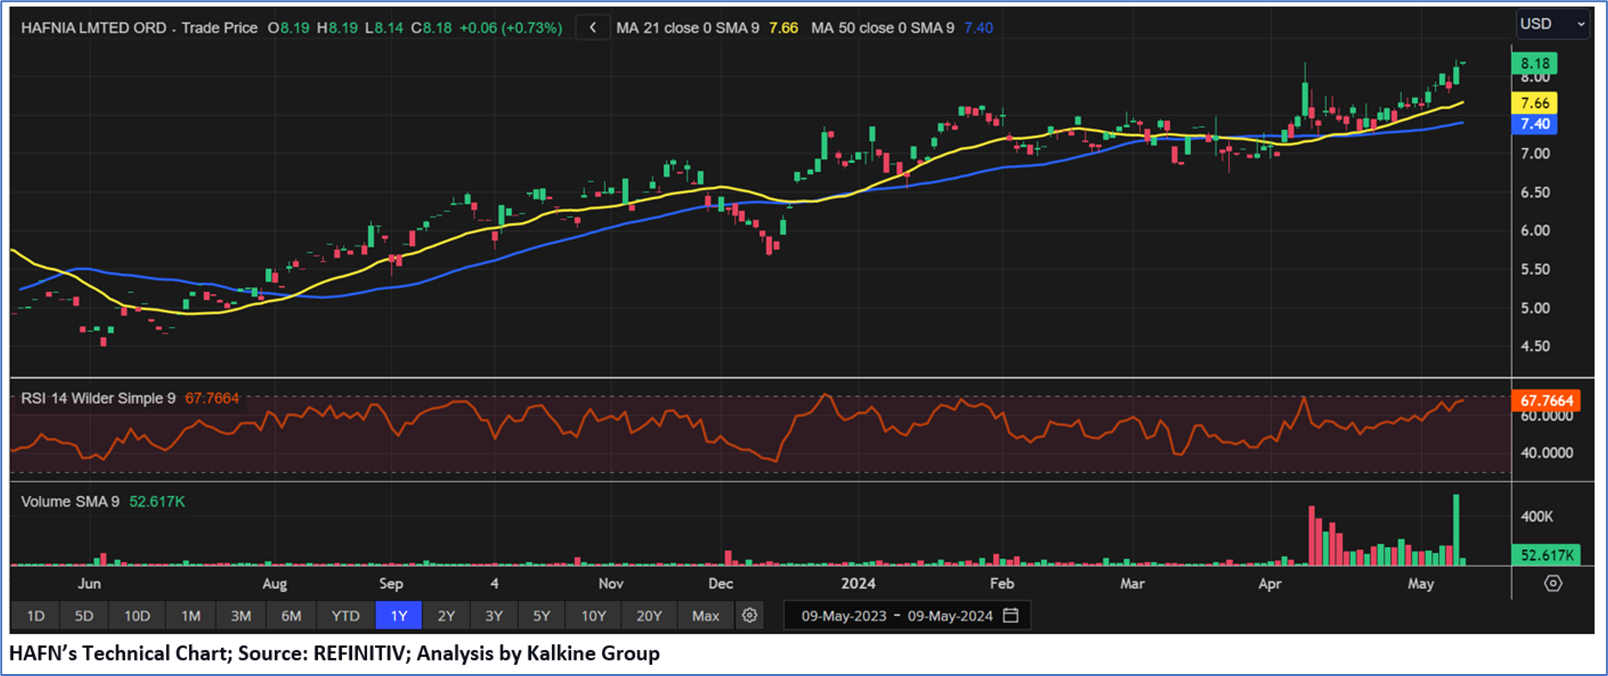
Task: Select the 5D time range
Action: [84, 616]
